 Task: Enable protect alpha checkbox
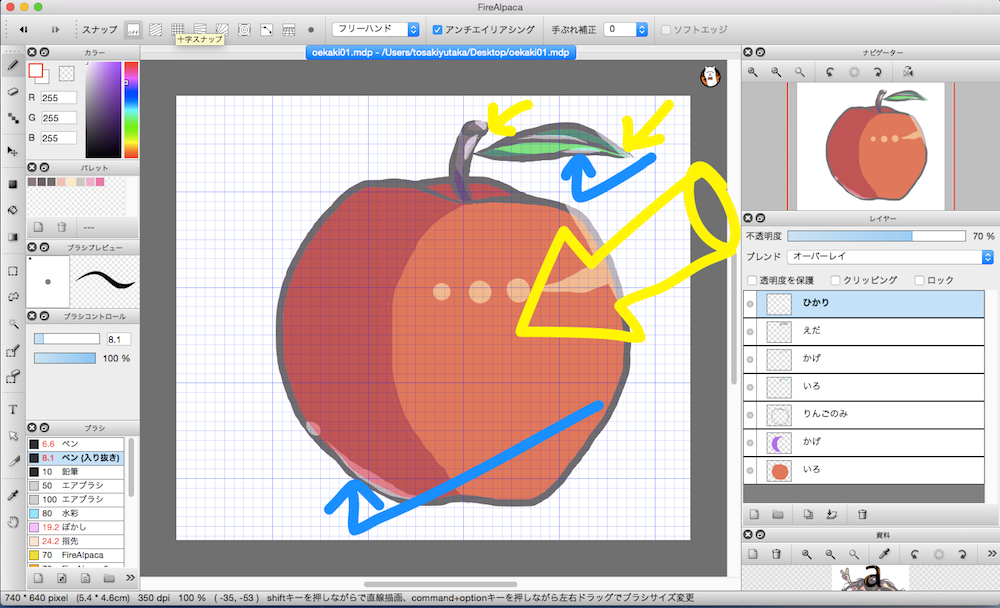click(x=753, y=280)
